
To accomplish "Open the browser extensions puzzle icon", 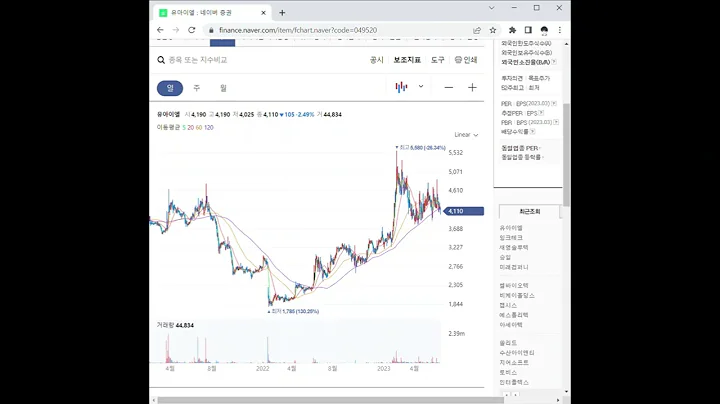I will tap(512, 30).
